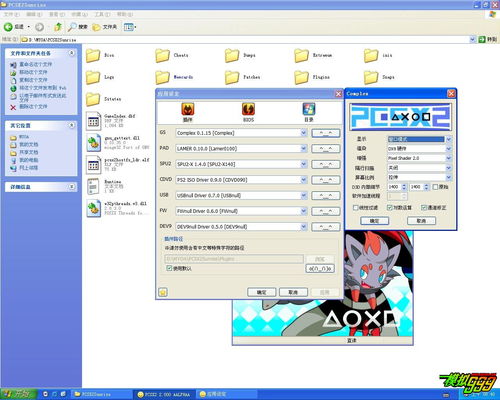The height and width of the screenshot is (400, 500).
Task: Select the Sstates folder icon
Action: tap(93, 99)
